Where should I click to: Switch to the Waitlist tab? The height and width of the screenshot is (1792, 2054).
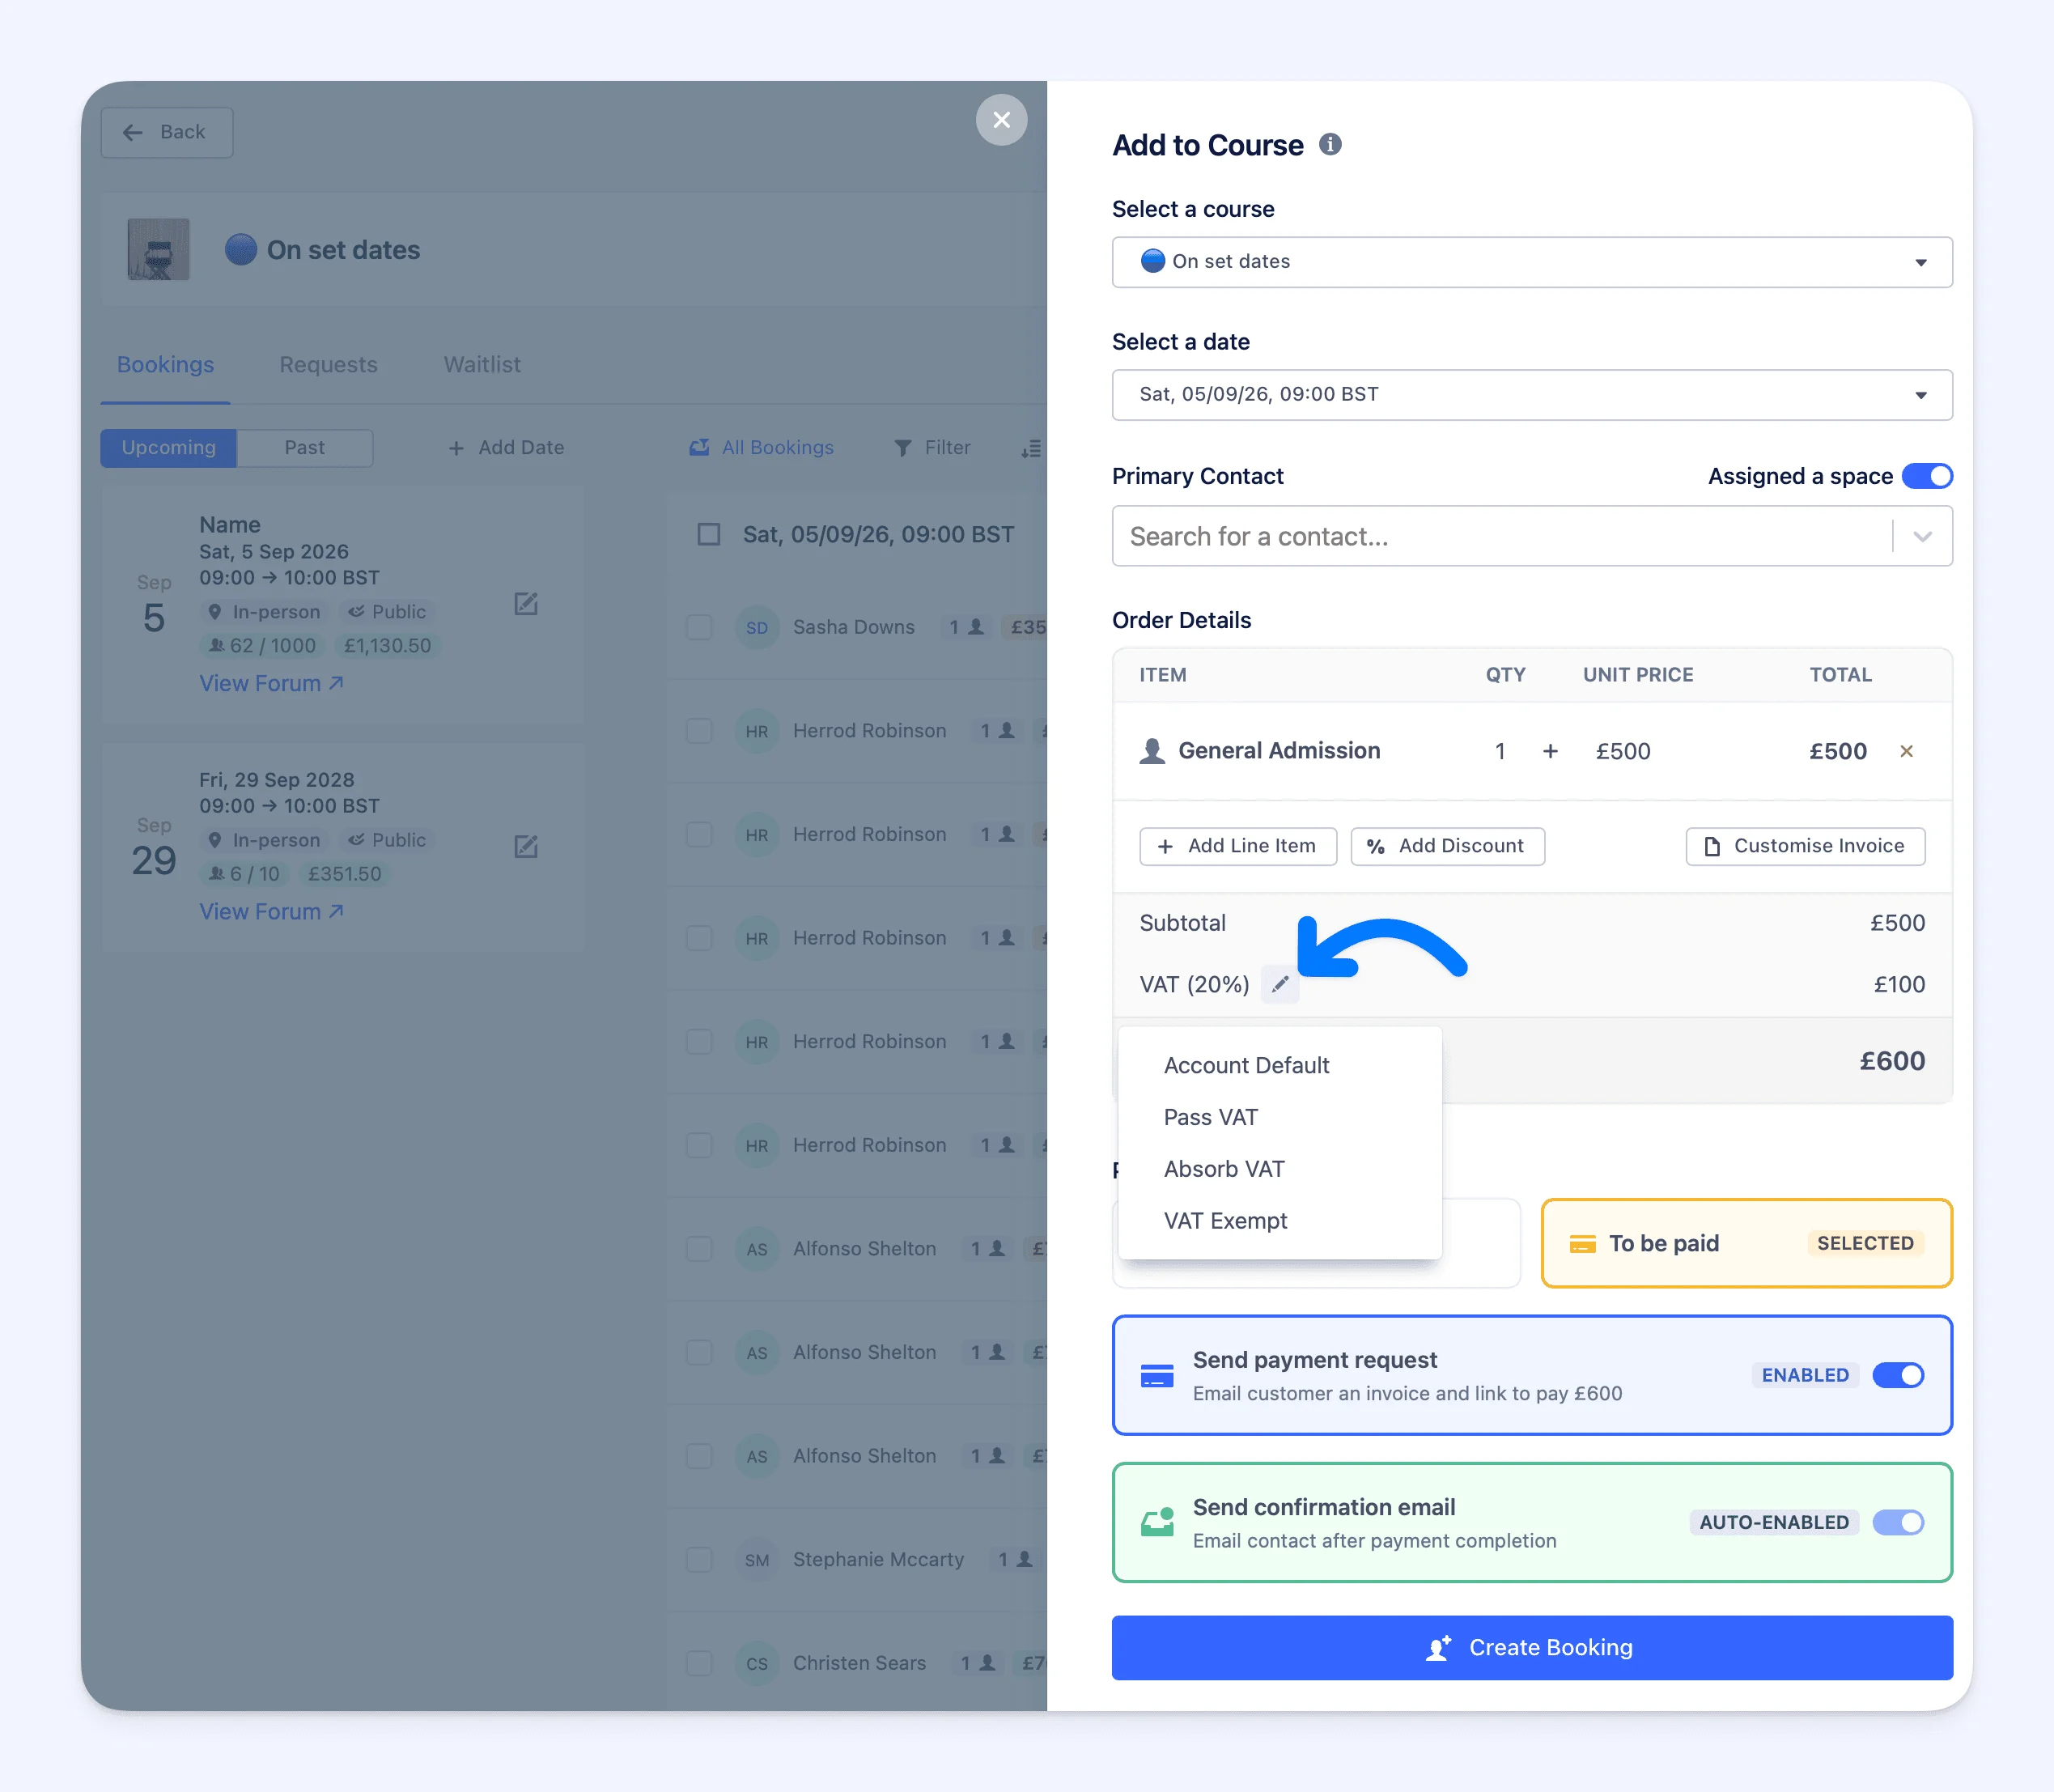click(x=482, y=365)
